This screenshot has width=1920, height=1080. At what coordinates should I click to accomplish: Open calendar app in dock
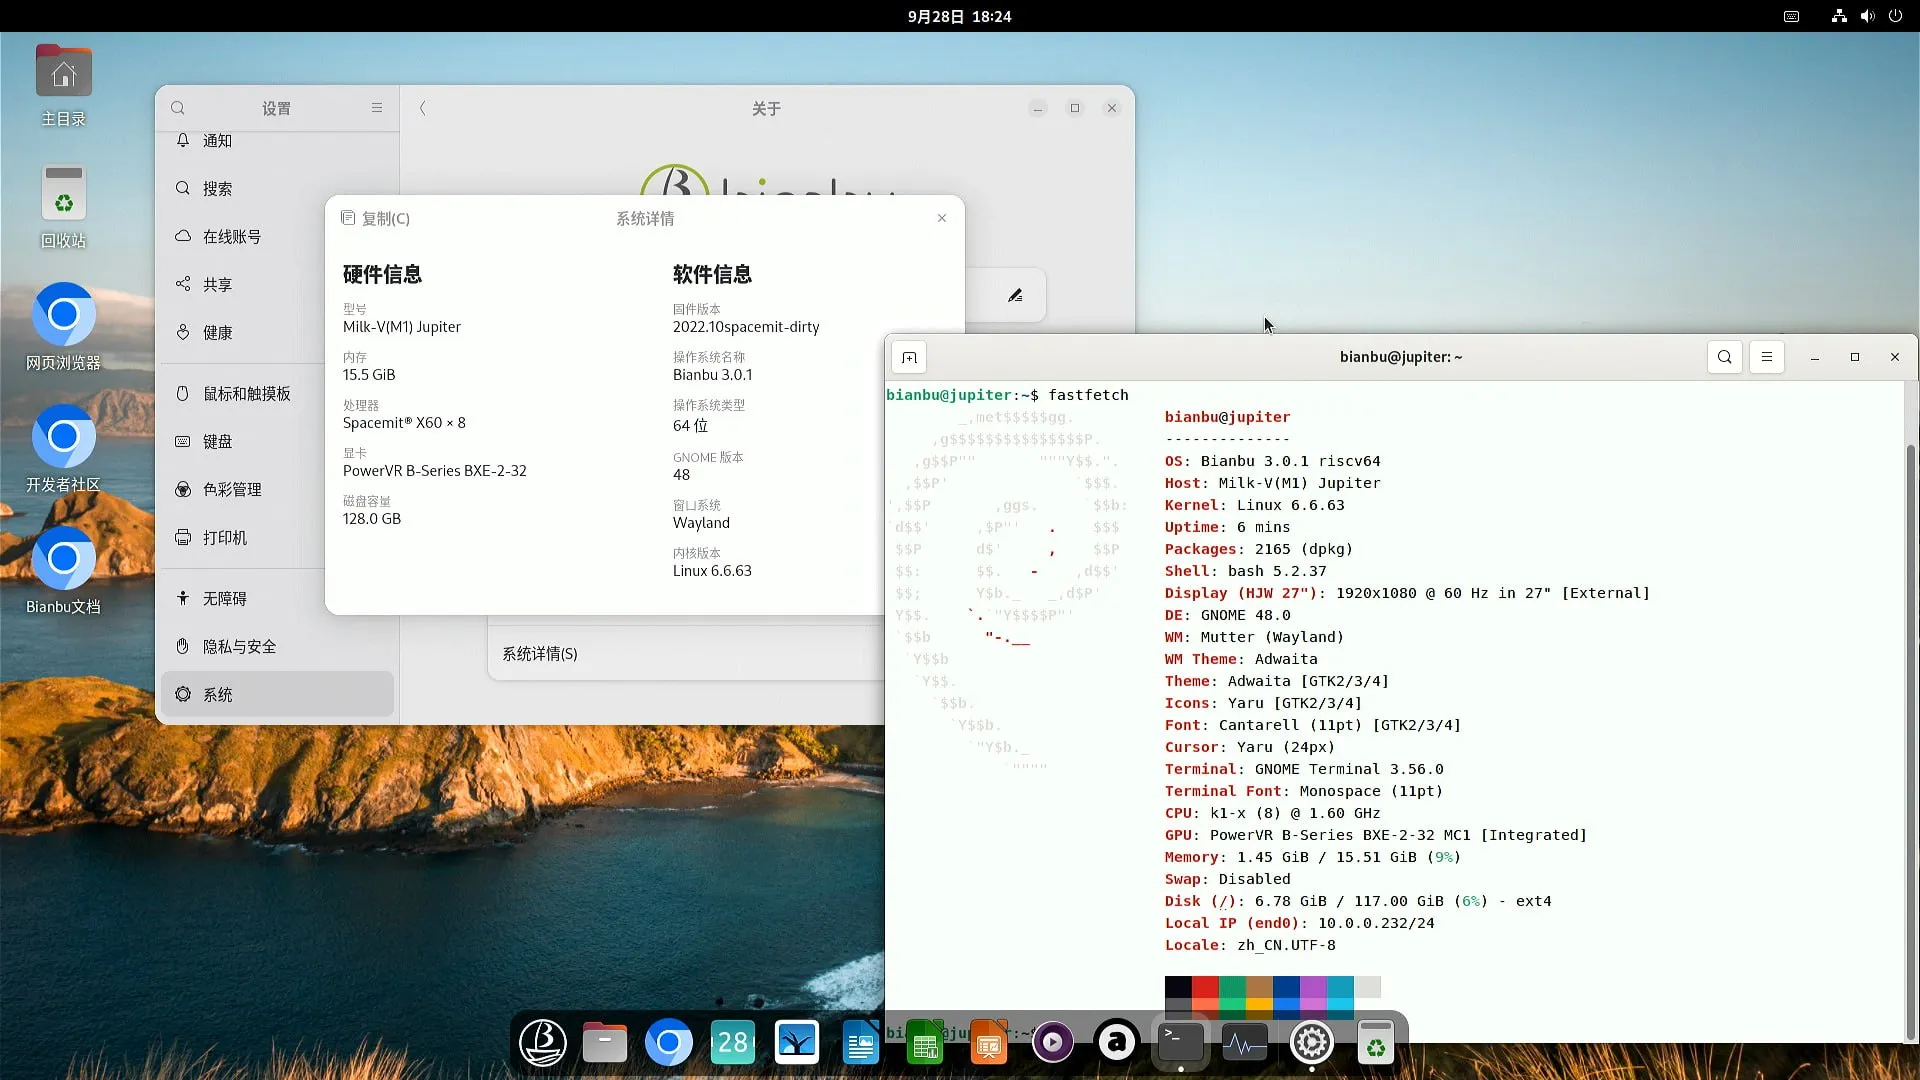point(733,1044)
